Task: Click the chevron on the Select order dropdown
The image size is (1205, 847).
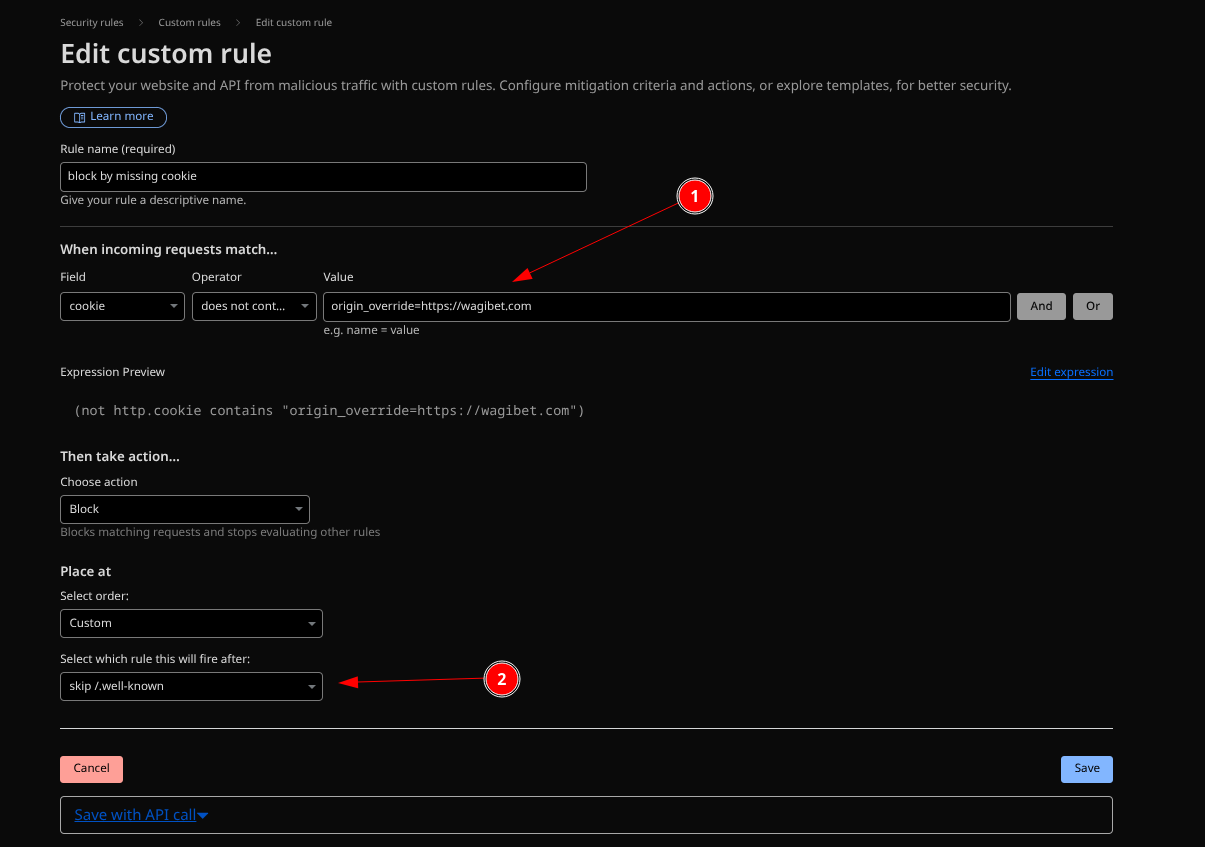Action: (x=311, y=623)
